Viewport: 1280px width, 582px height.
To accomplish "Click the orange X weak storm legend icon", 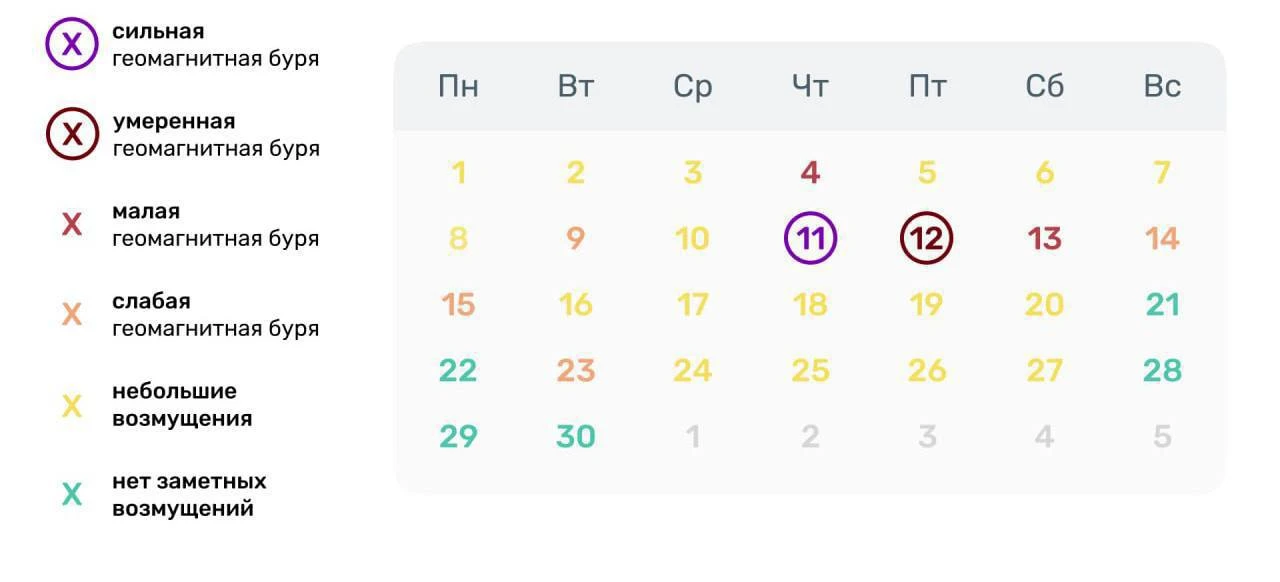I will point(72,315).
